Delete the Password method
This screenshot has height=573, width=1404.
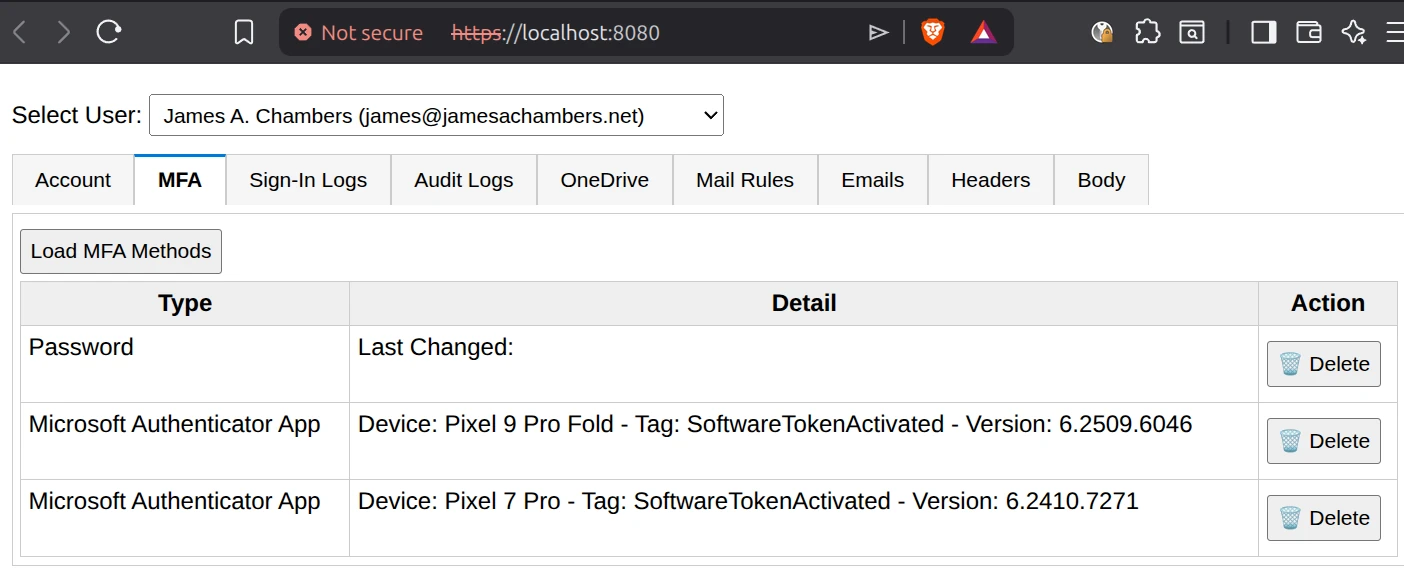coord(1324,364)
